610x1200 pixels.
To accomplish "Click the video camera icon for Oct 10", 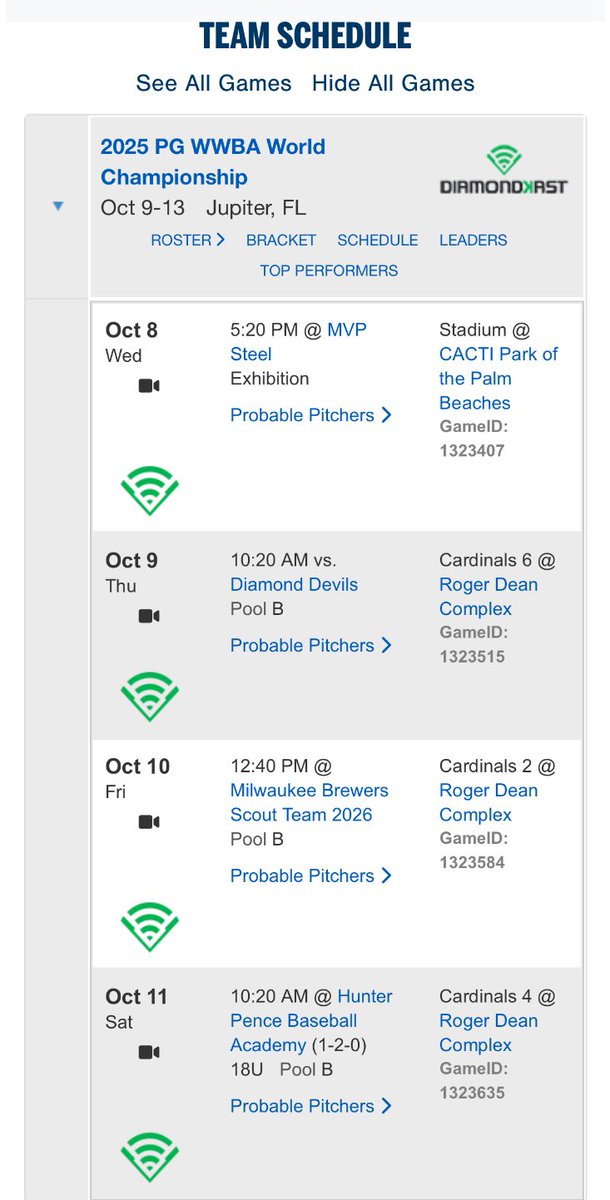I will 149,822.
